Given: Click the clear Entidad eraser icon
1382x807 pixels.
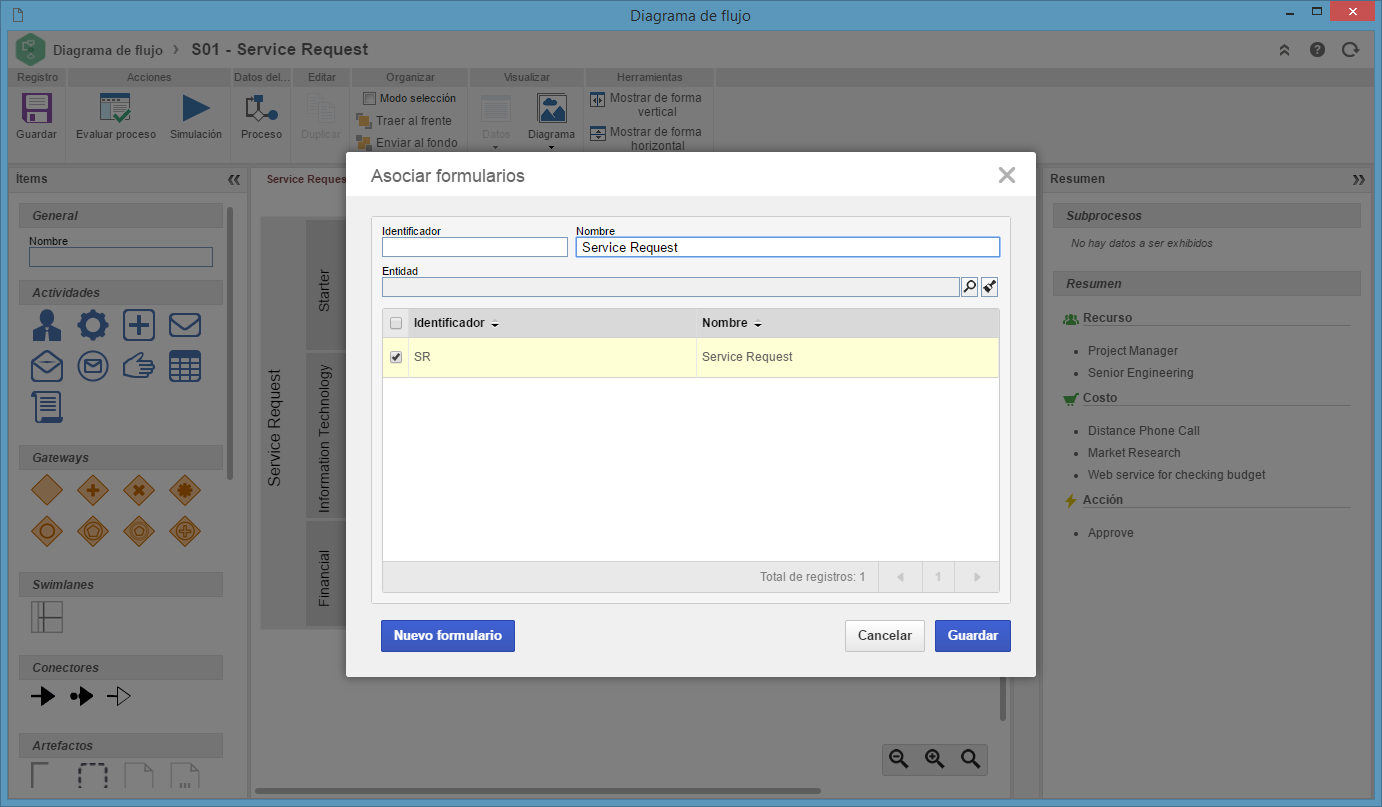Looking at the screenshot, I should 989,287.
